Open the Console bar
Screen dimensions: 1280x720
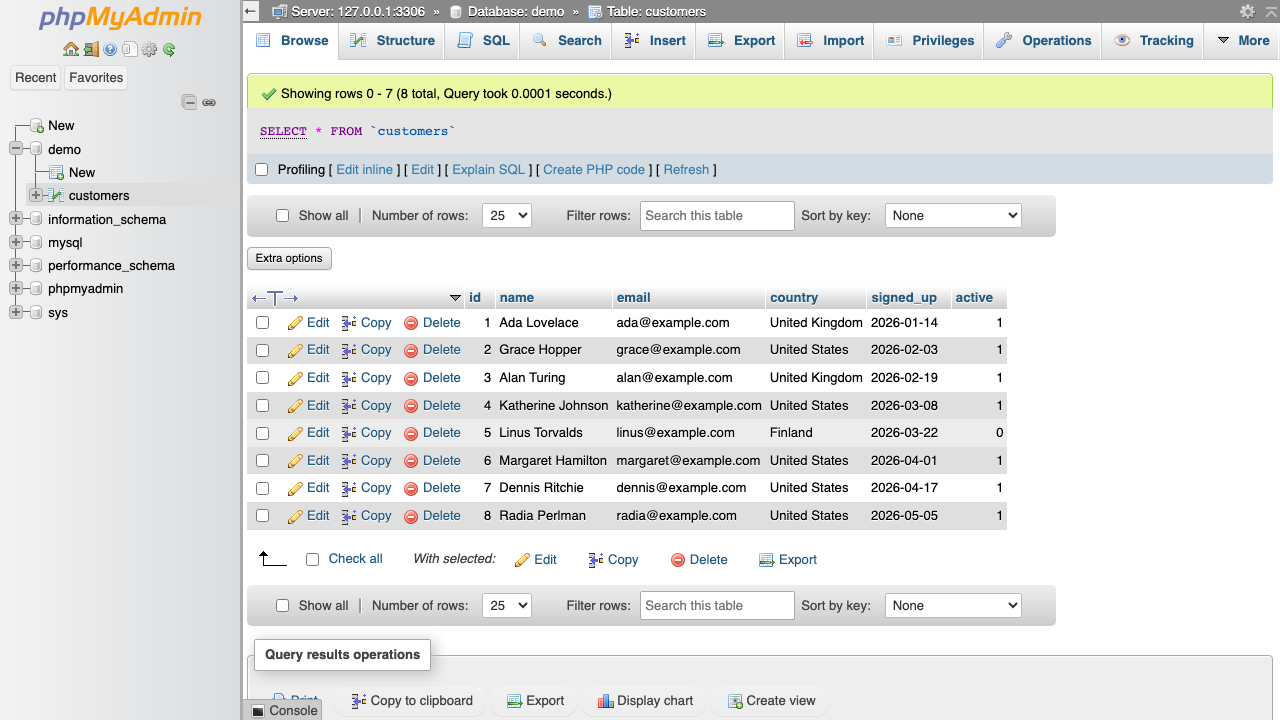click(284, 710)
